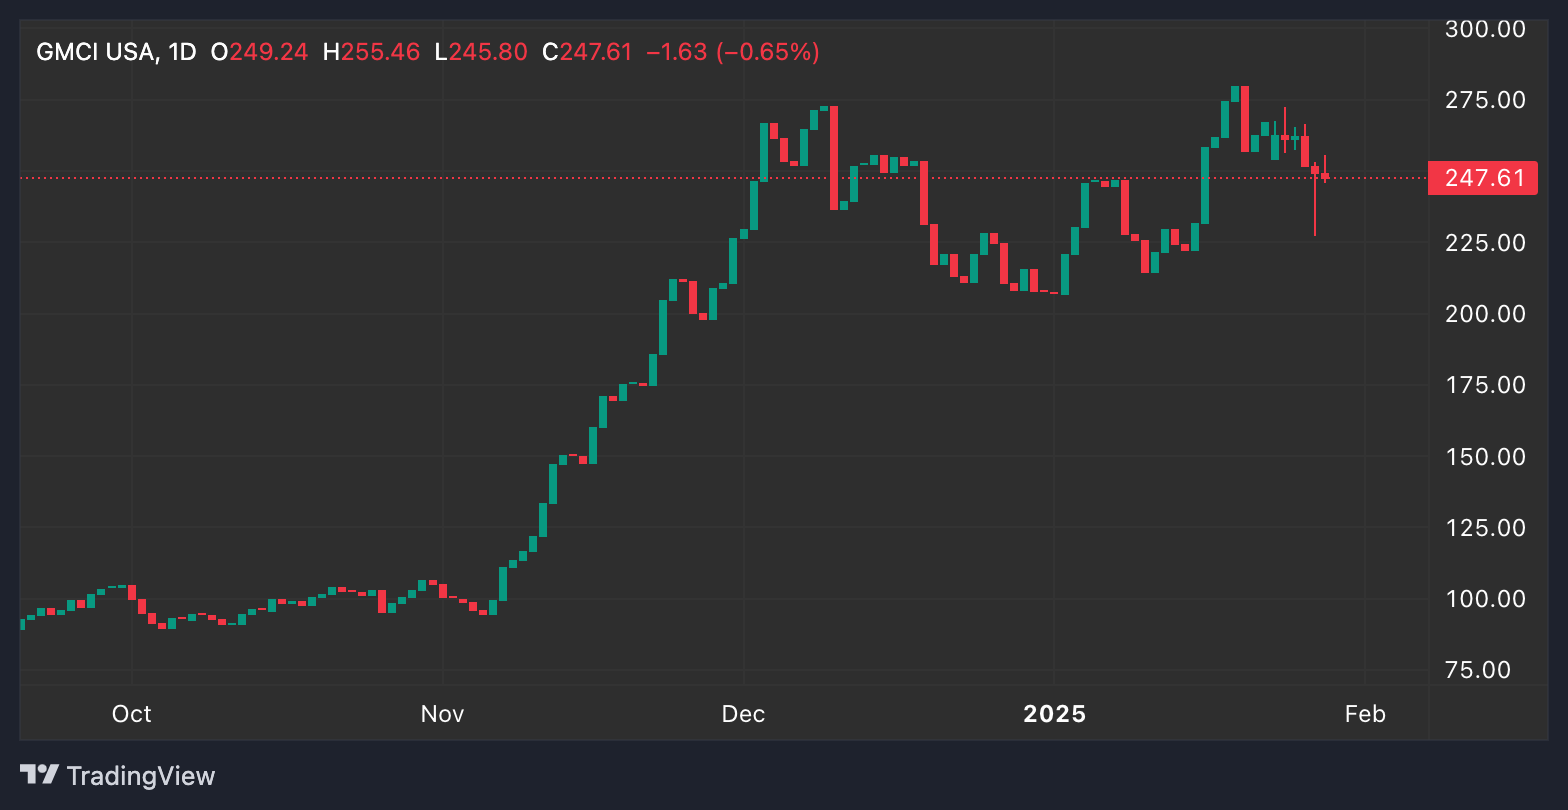Click the 175.00 price axis label
The image size is (1568, 810).
pyautogui.click(x=1485, y=385)
